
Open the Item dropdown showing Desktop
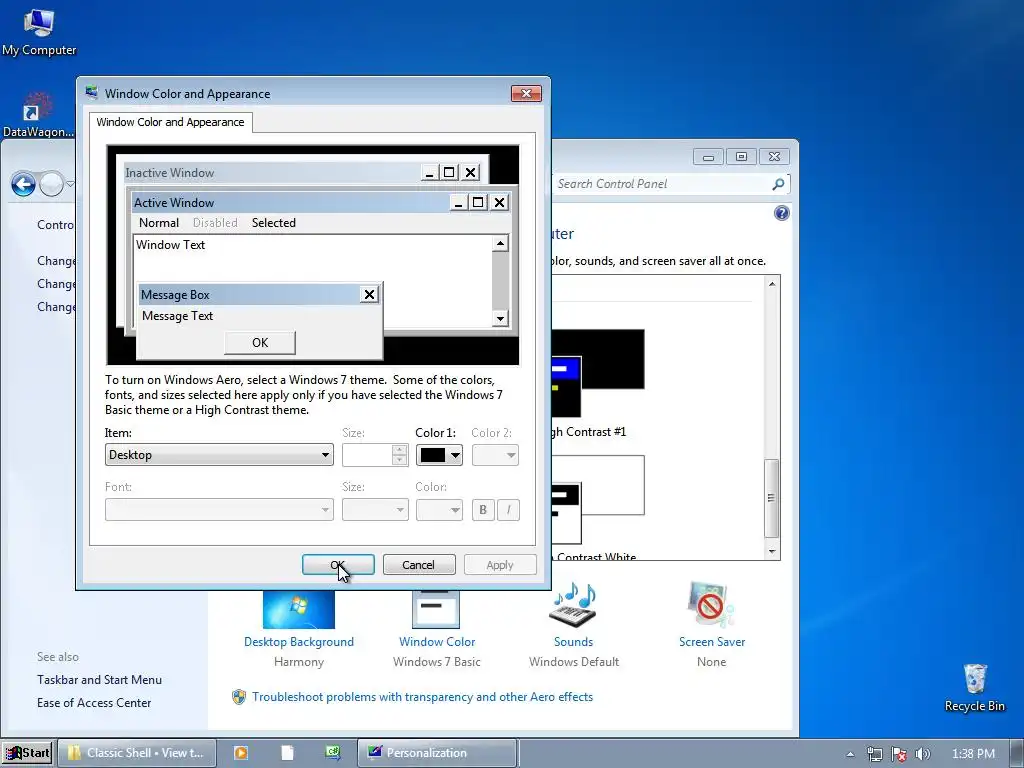click(x=219, y=455)
